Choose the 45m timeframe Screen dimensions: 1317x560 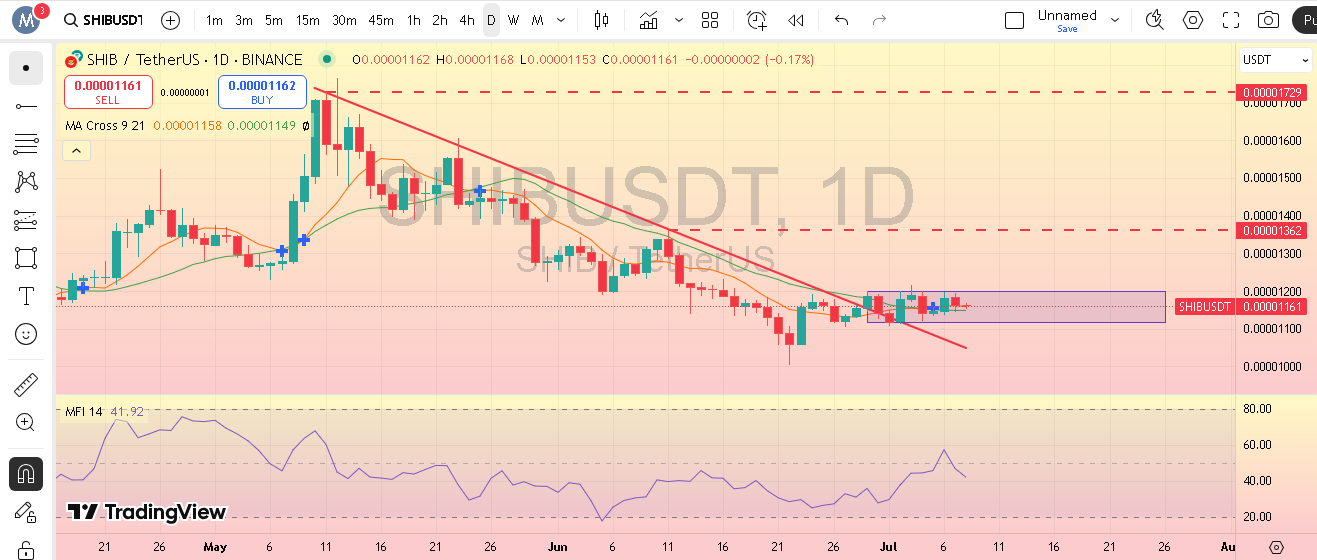(381, 20)
